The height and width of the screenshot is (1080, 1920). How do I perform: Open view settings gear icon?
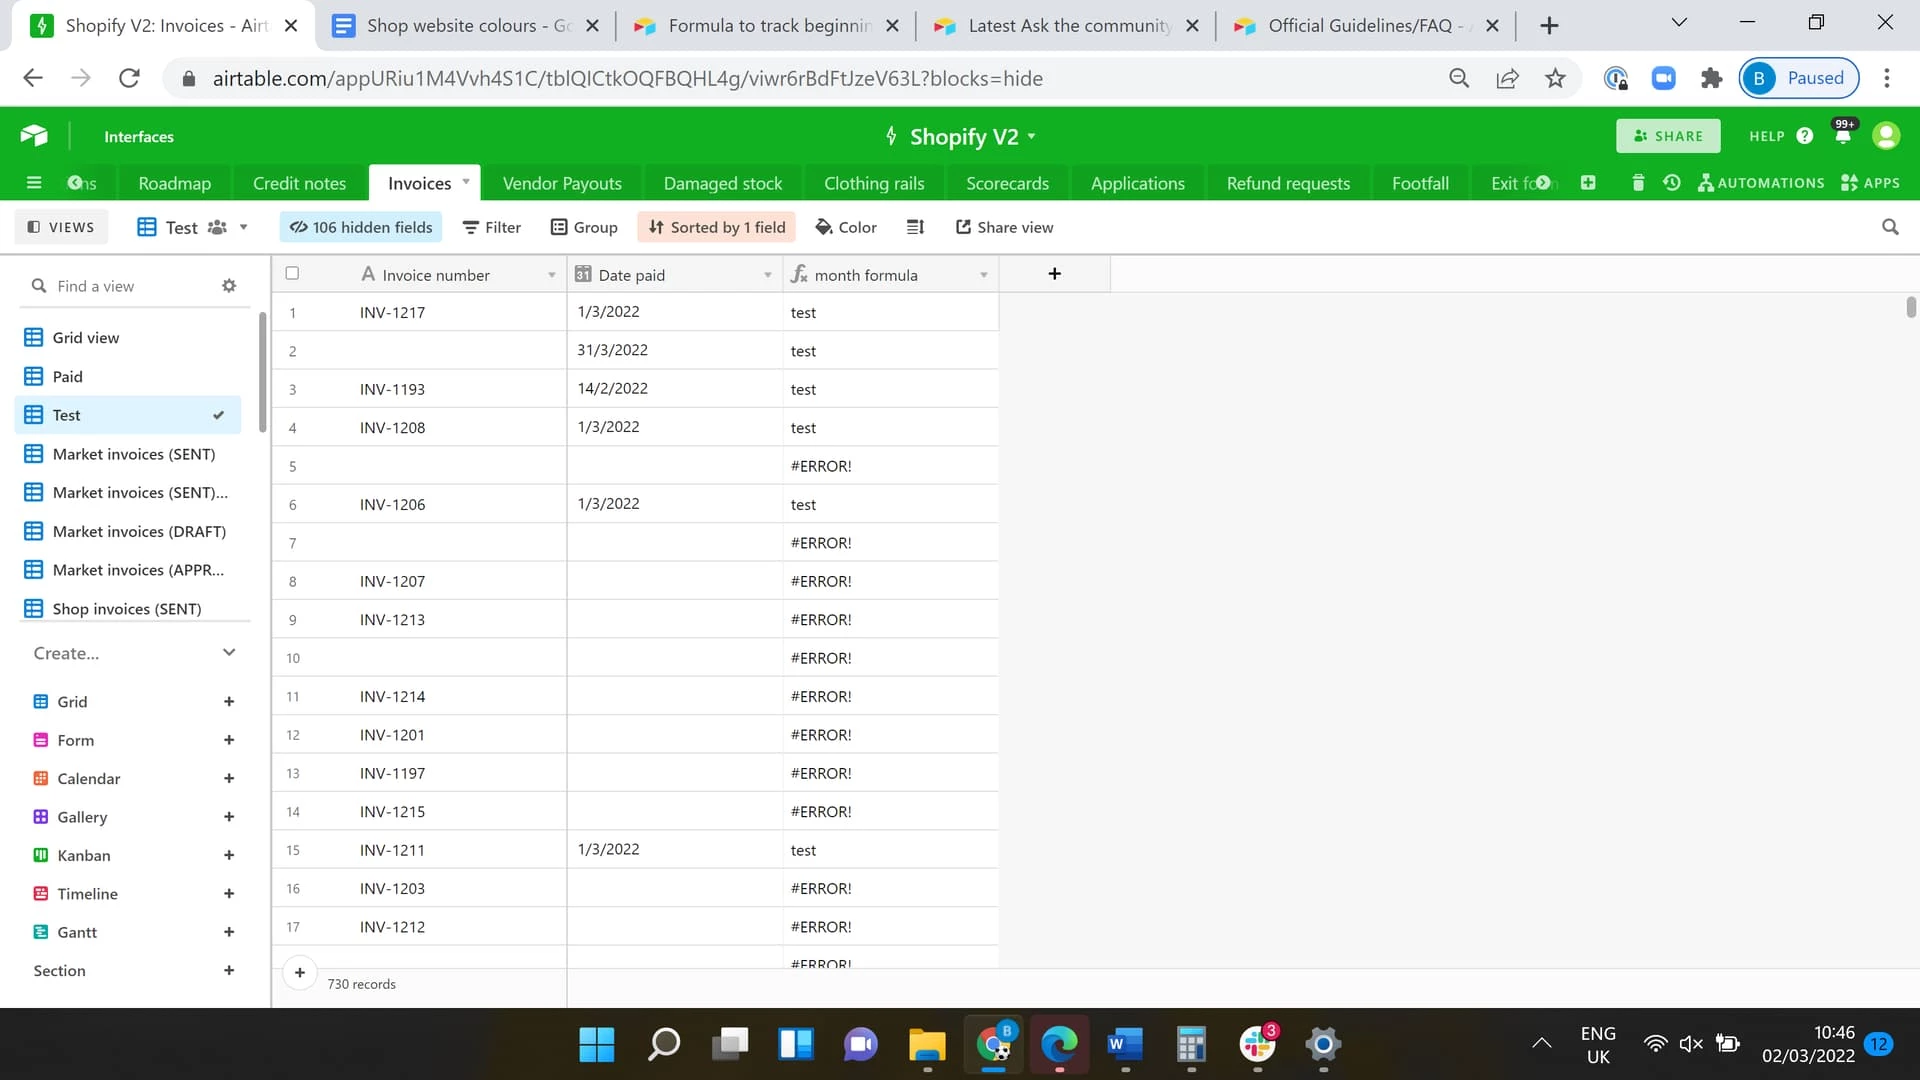click(x=229, y=286)
